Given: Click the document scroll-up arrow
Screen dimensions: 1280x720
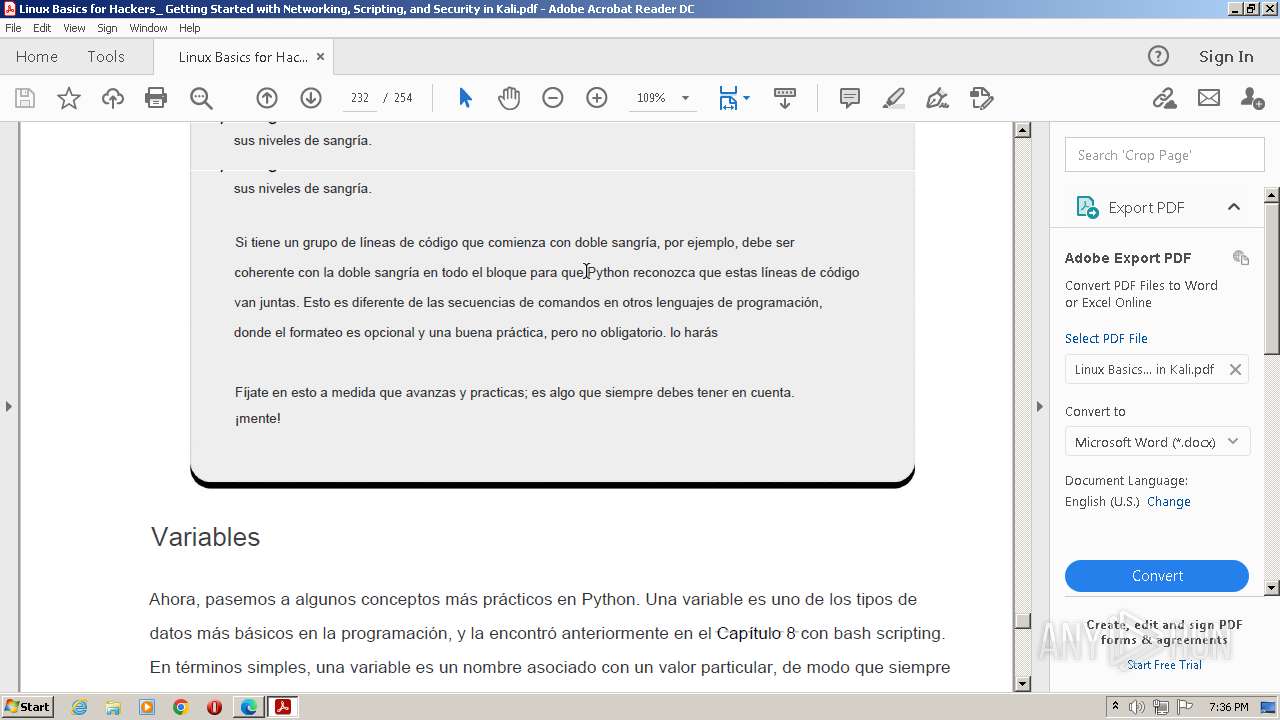Looking at the screenshot, I should [1022, 130].
